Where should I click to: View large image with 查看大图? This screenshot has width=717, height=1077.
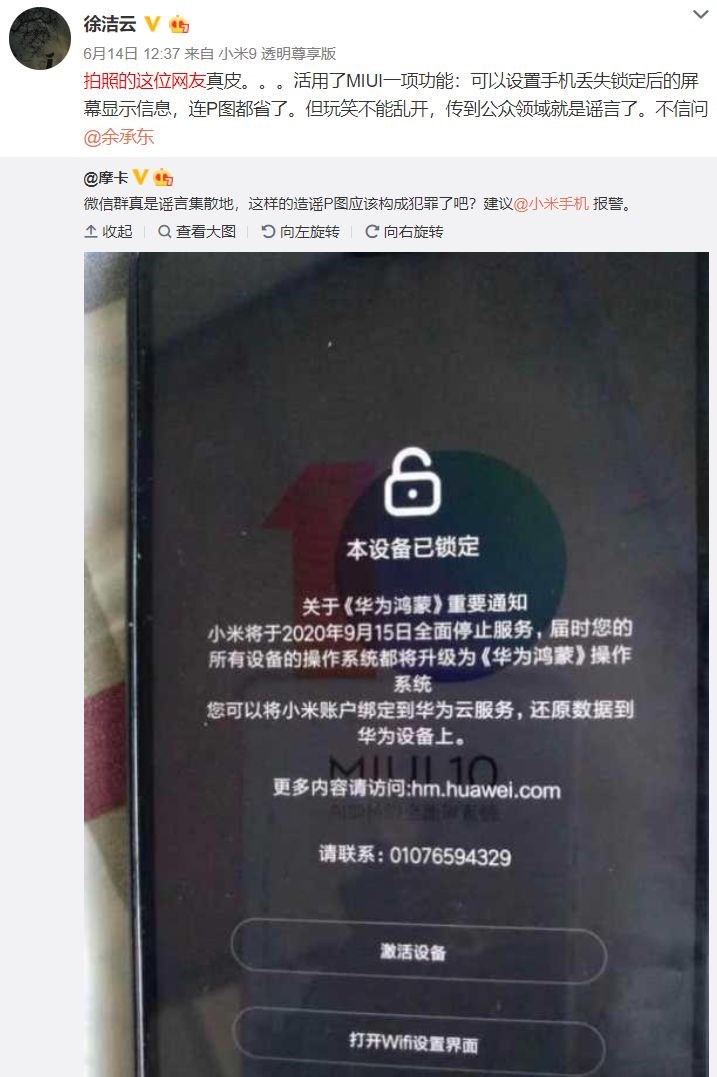197,231
